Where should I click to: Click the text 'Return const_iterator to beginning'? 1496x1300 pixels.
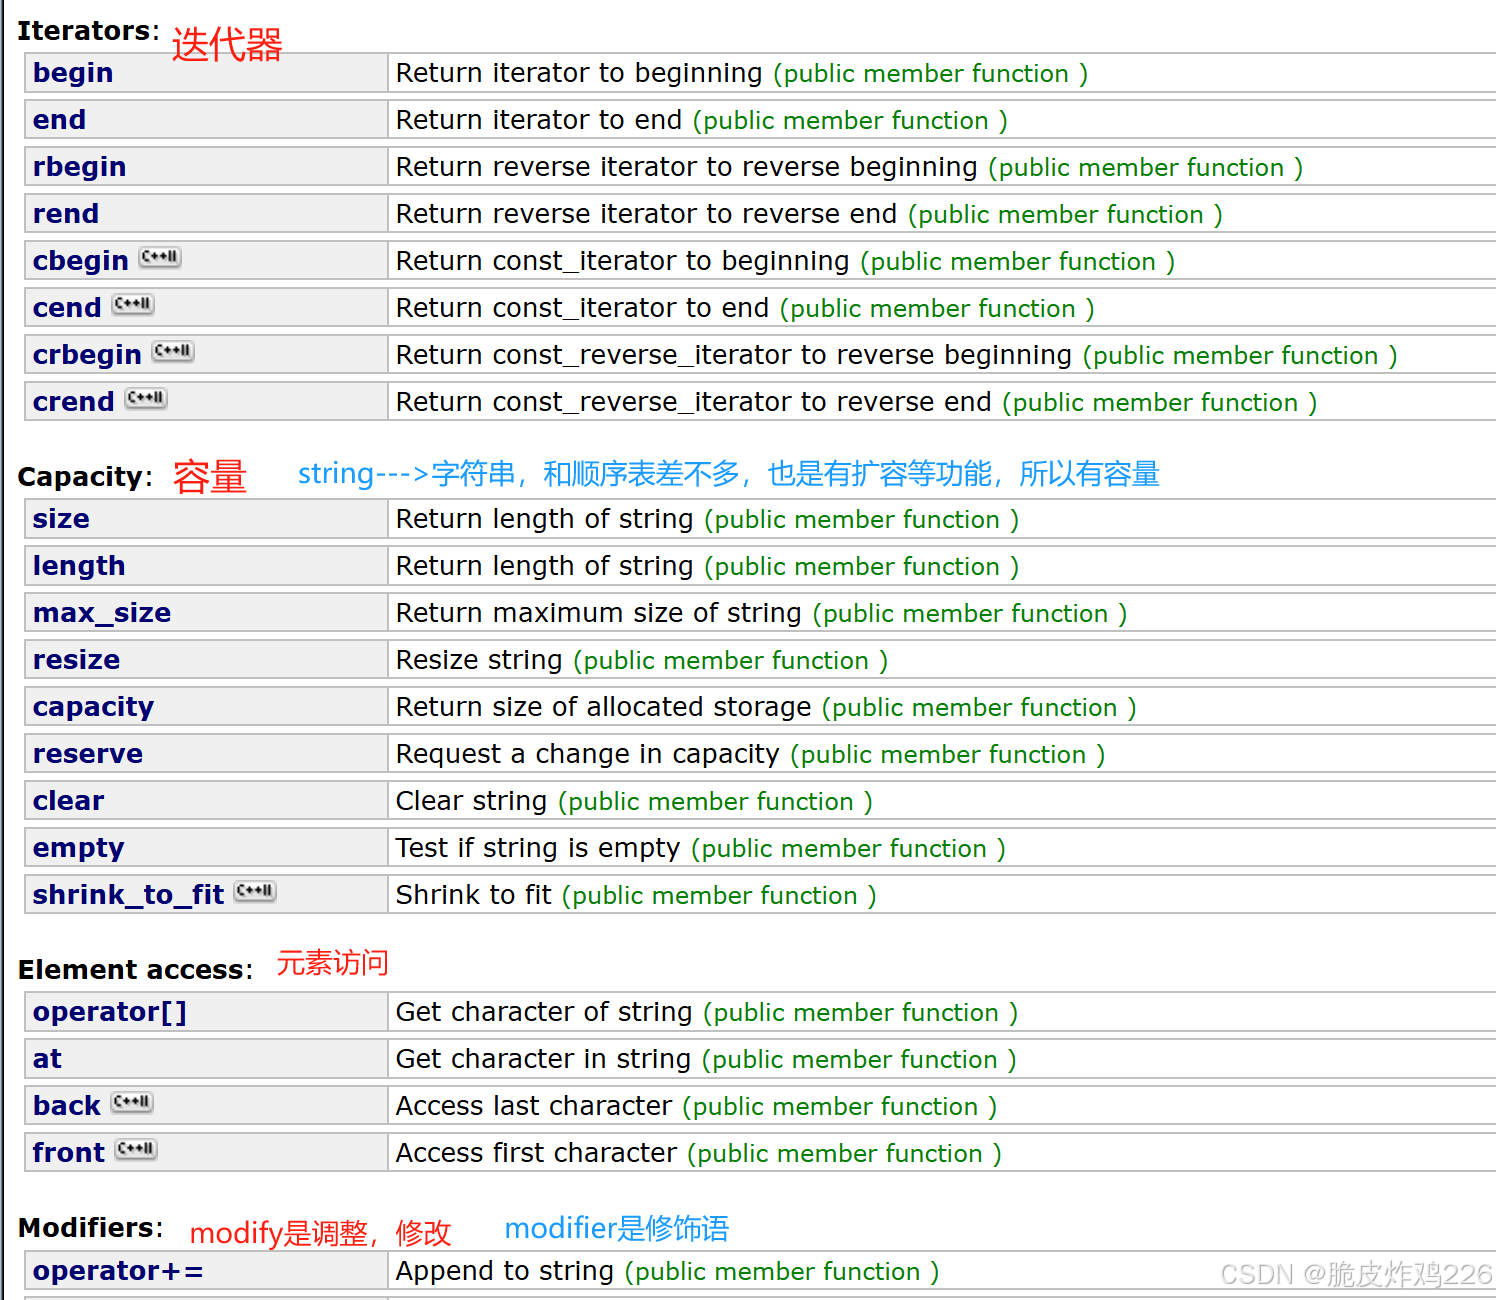(623, 261)
